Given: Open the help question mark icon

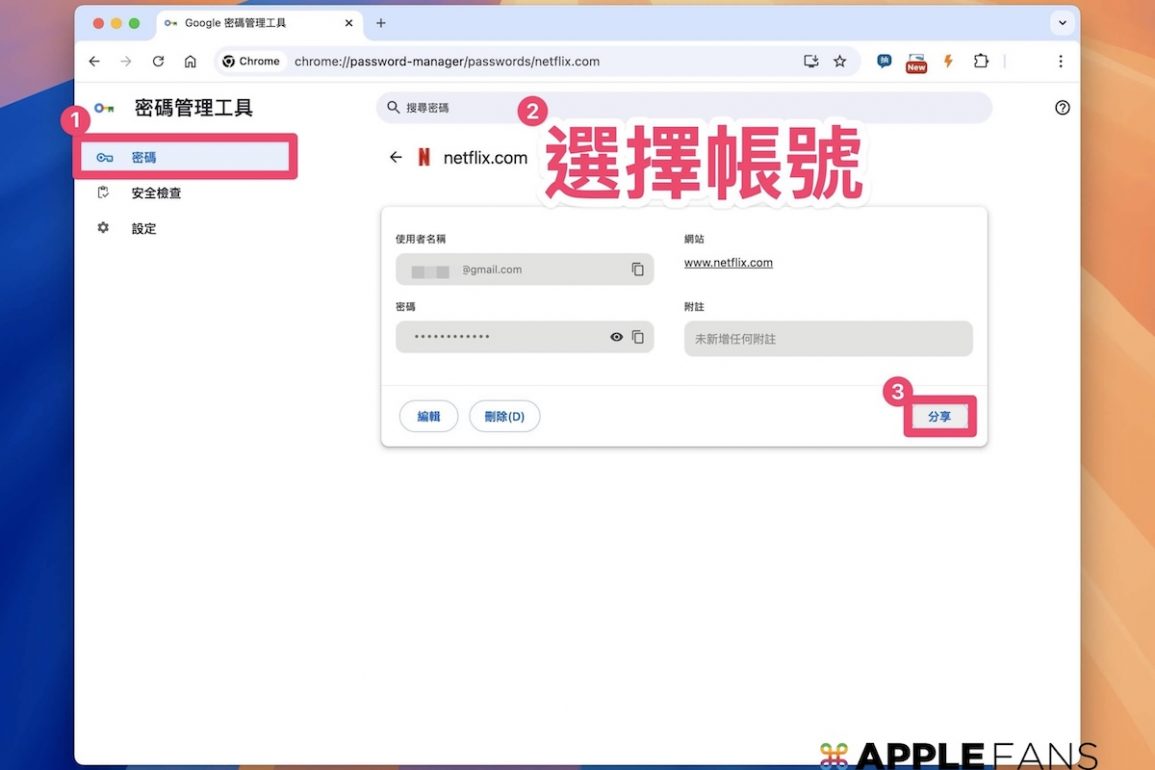Looking at the screenshot, I should click(1062, 108).
